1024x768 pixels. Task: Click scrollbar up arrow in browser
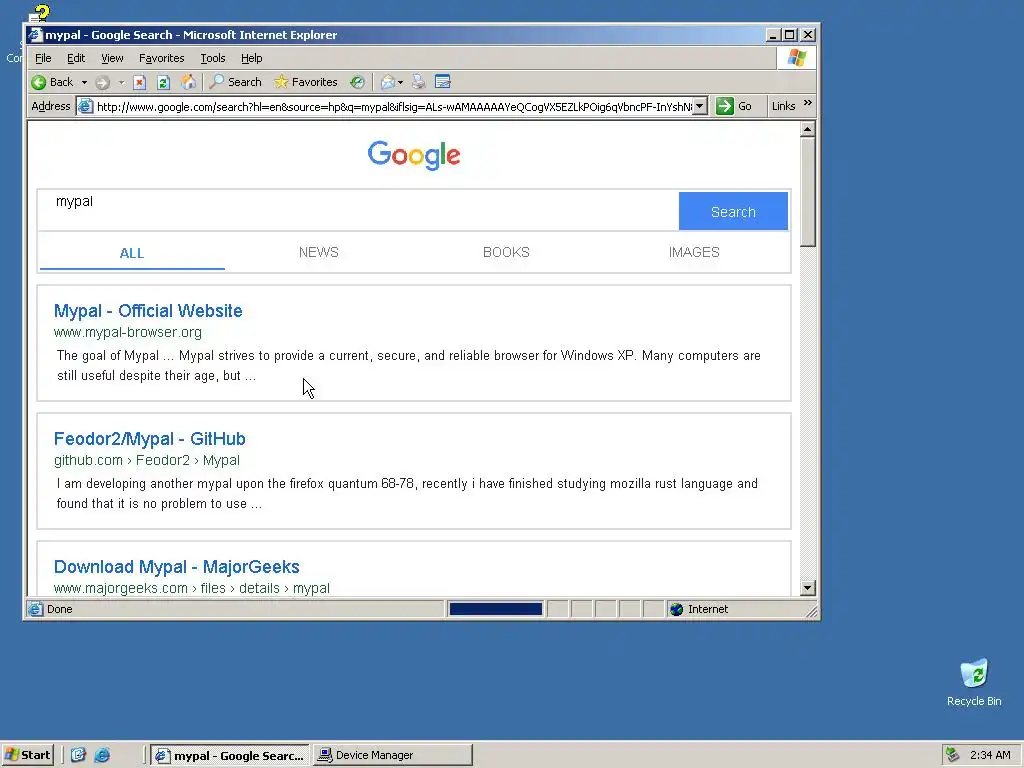coord(808,129)
